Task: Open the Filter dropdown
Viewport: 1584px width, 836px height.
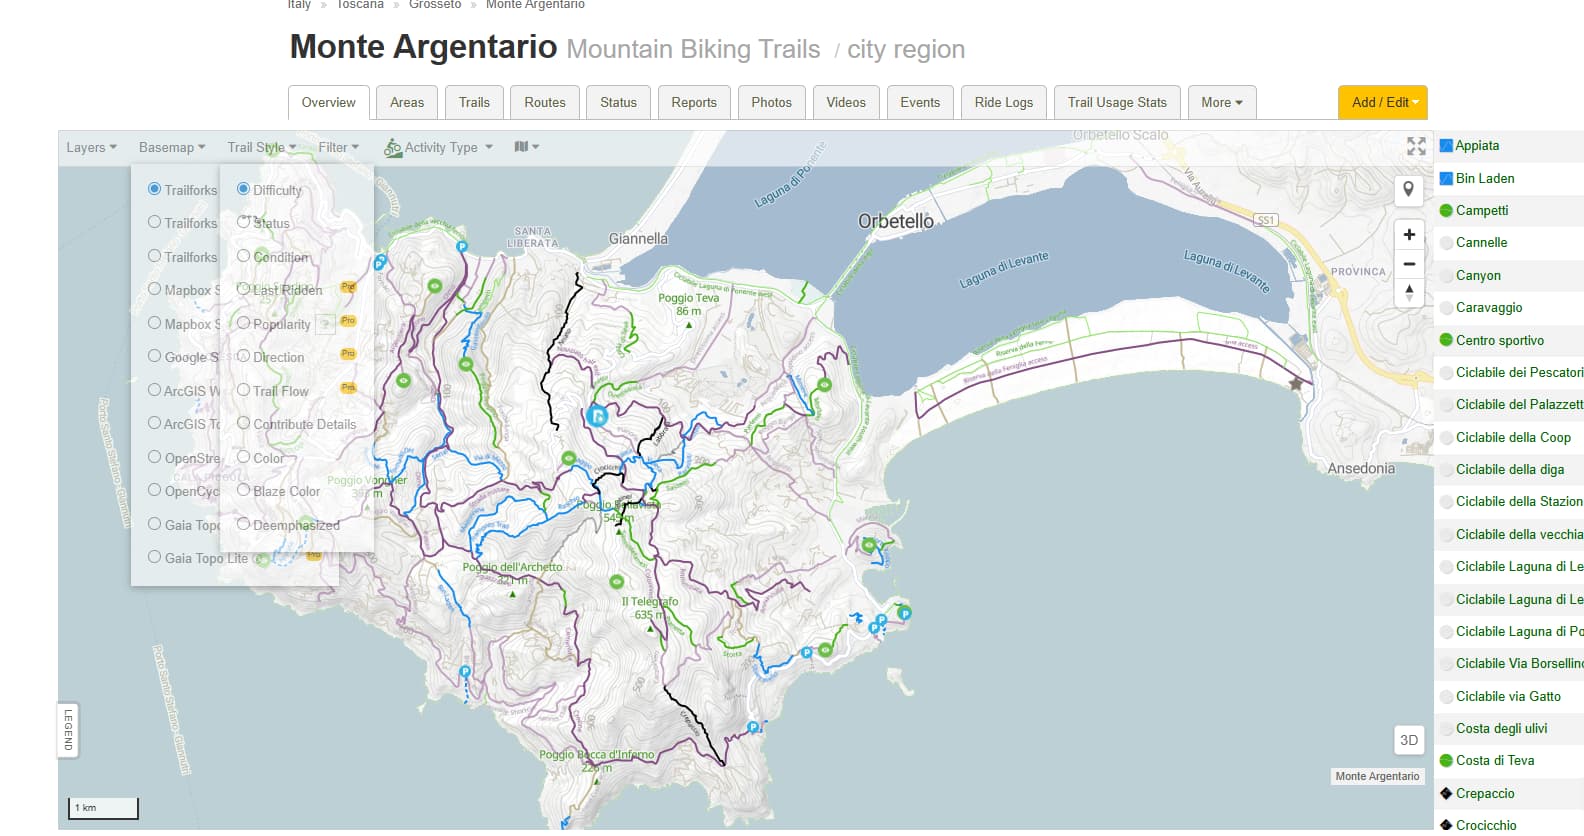Action: click(338, 147)
